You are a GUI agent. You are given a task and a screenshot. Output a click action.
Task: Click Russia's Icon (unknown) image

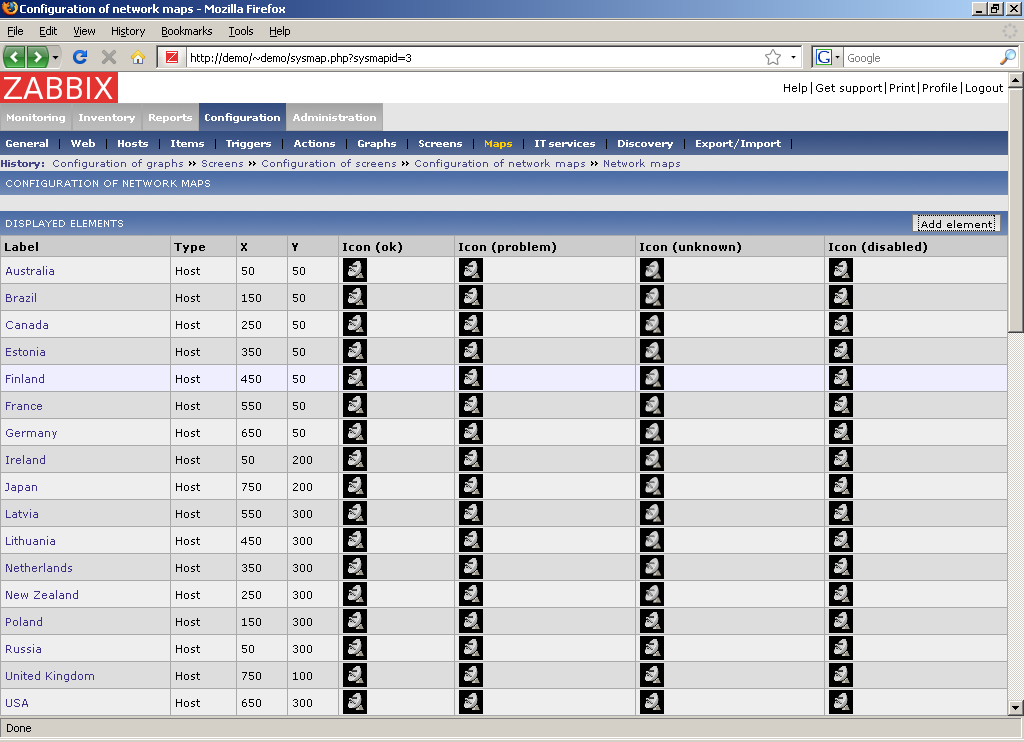651,648
